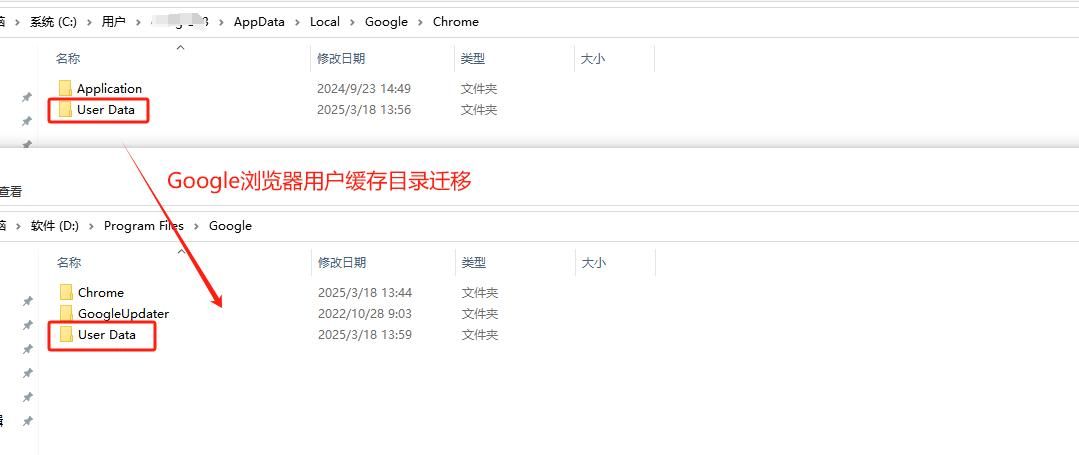Select the Application folder icon
This screenshot has height=455, width=1079.
(x=65, y=88)
